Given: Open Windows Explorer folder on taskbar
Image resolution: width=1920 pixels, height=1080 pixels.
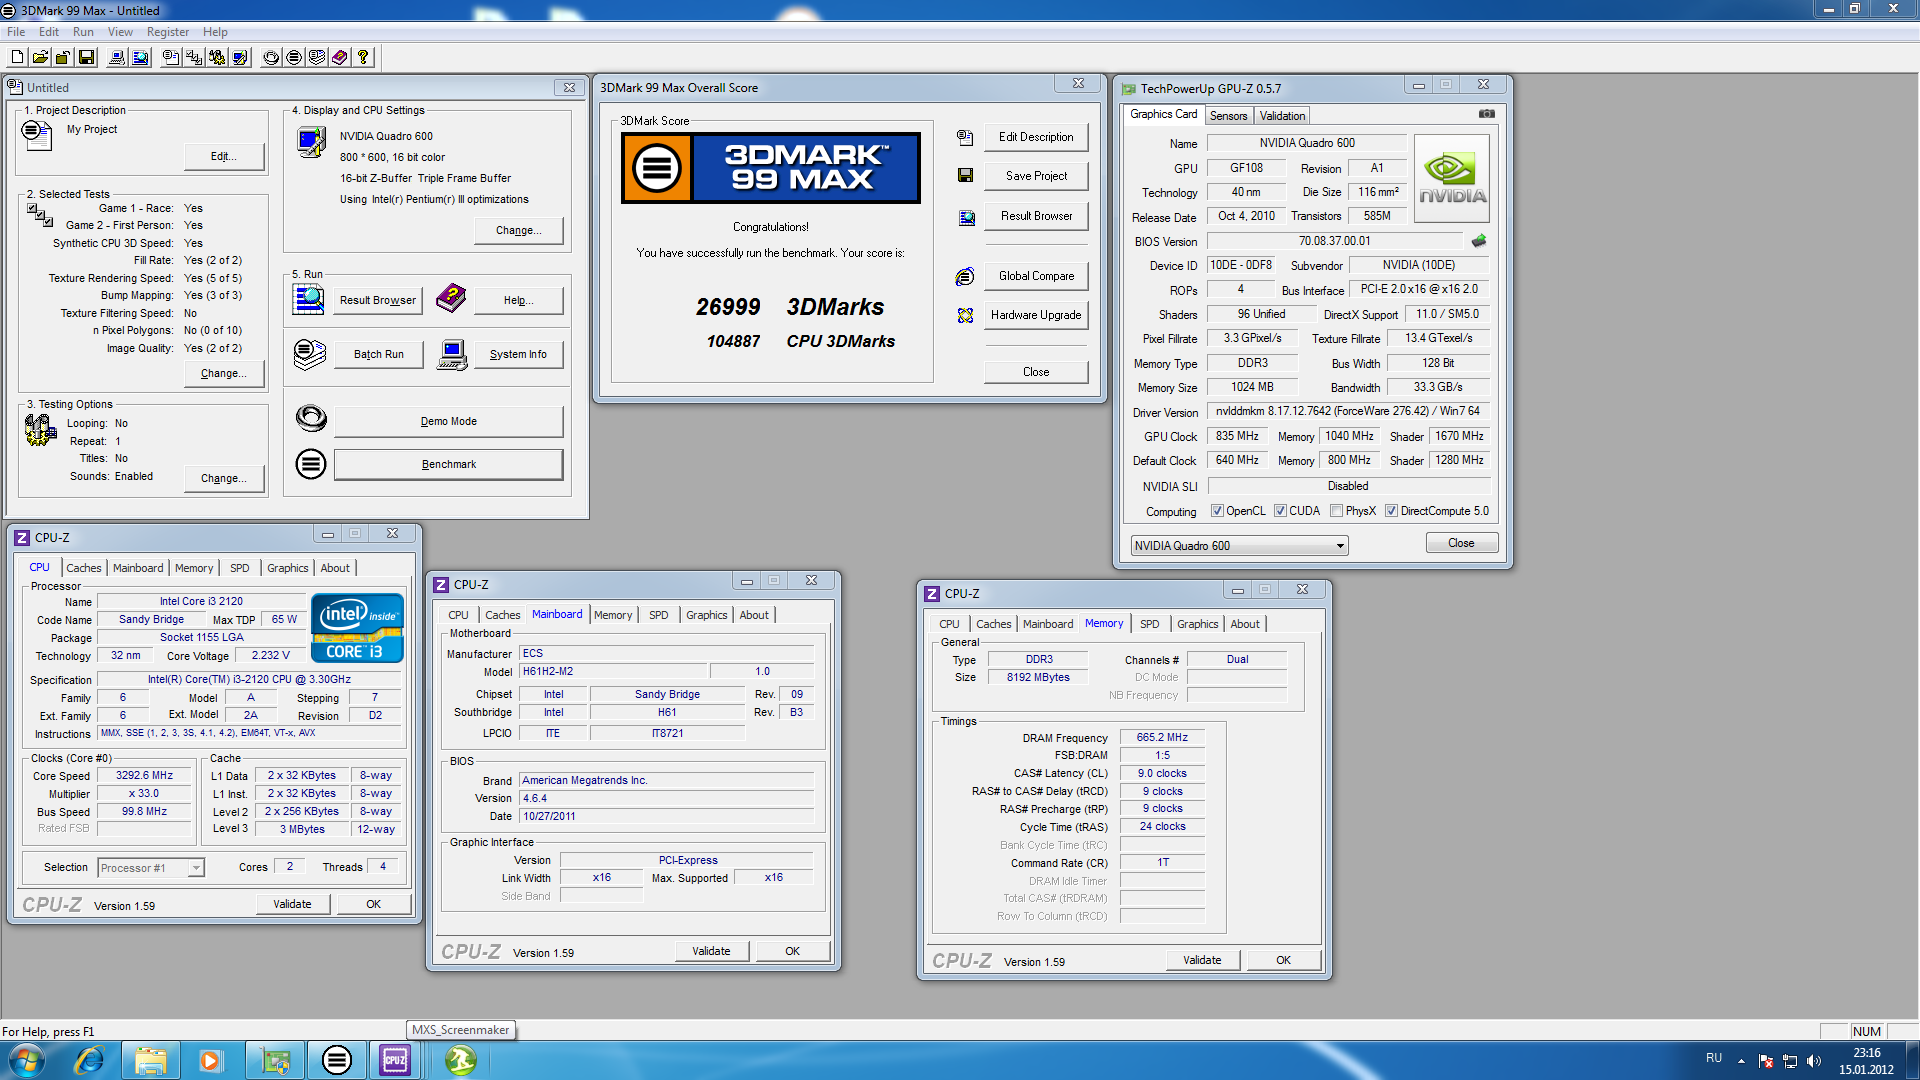Looking at the screenshot, I should pyautogui.click(x=151, y=1060).
